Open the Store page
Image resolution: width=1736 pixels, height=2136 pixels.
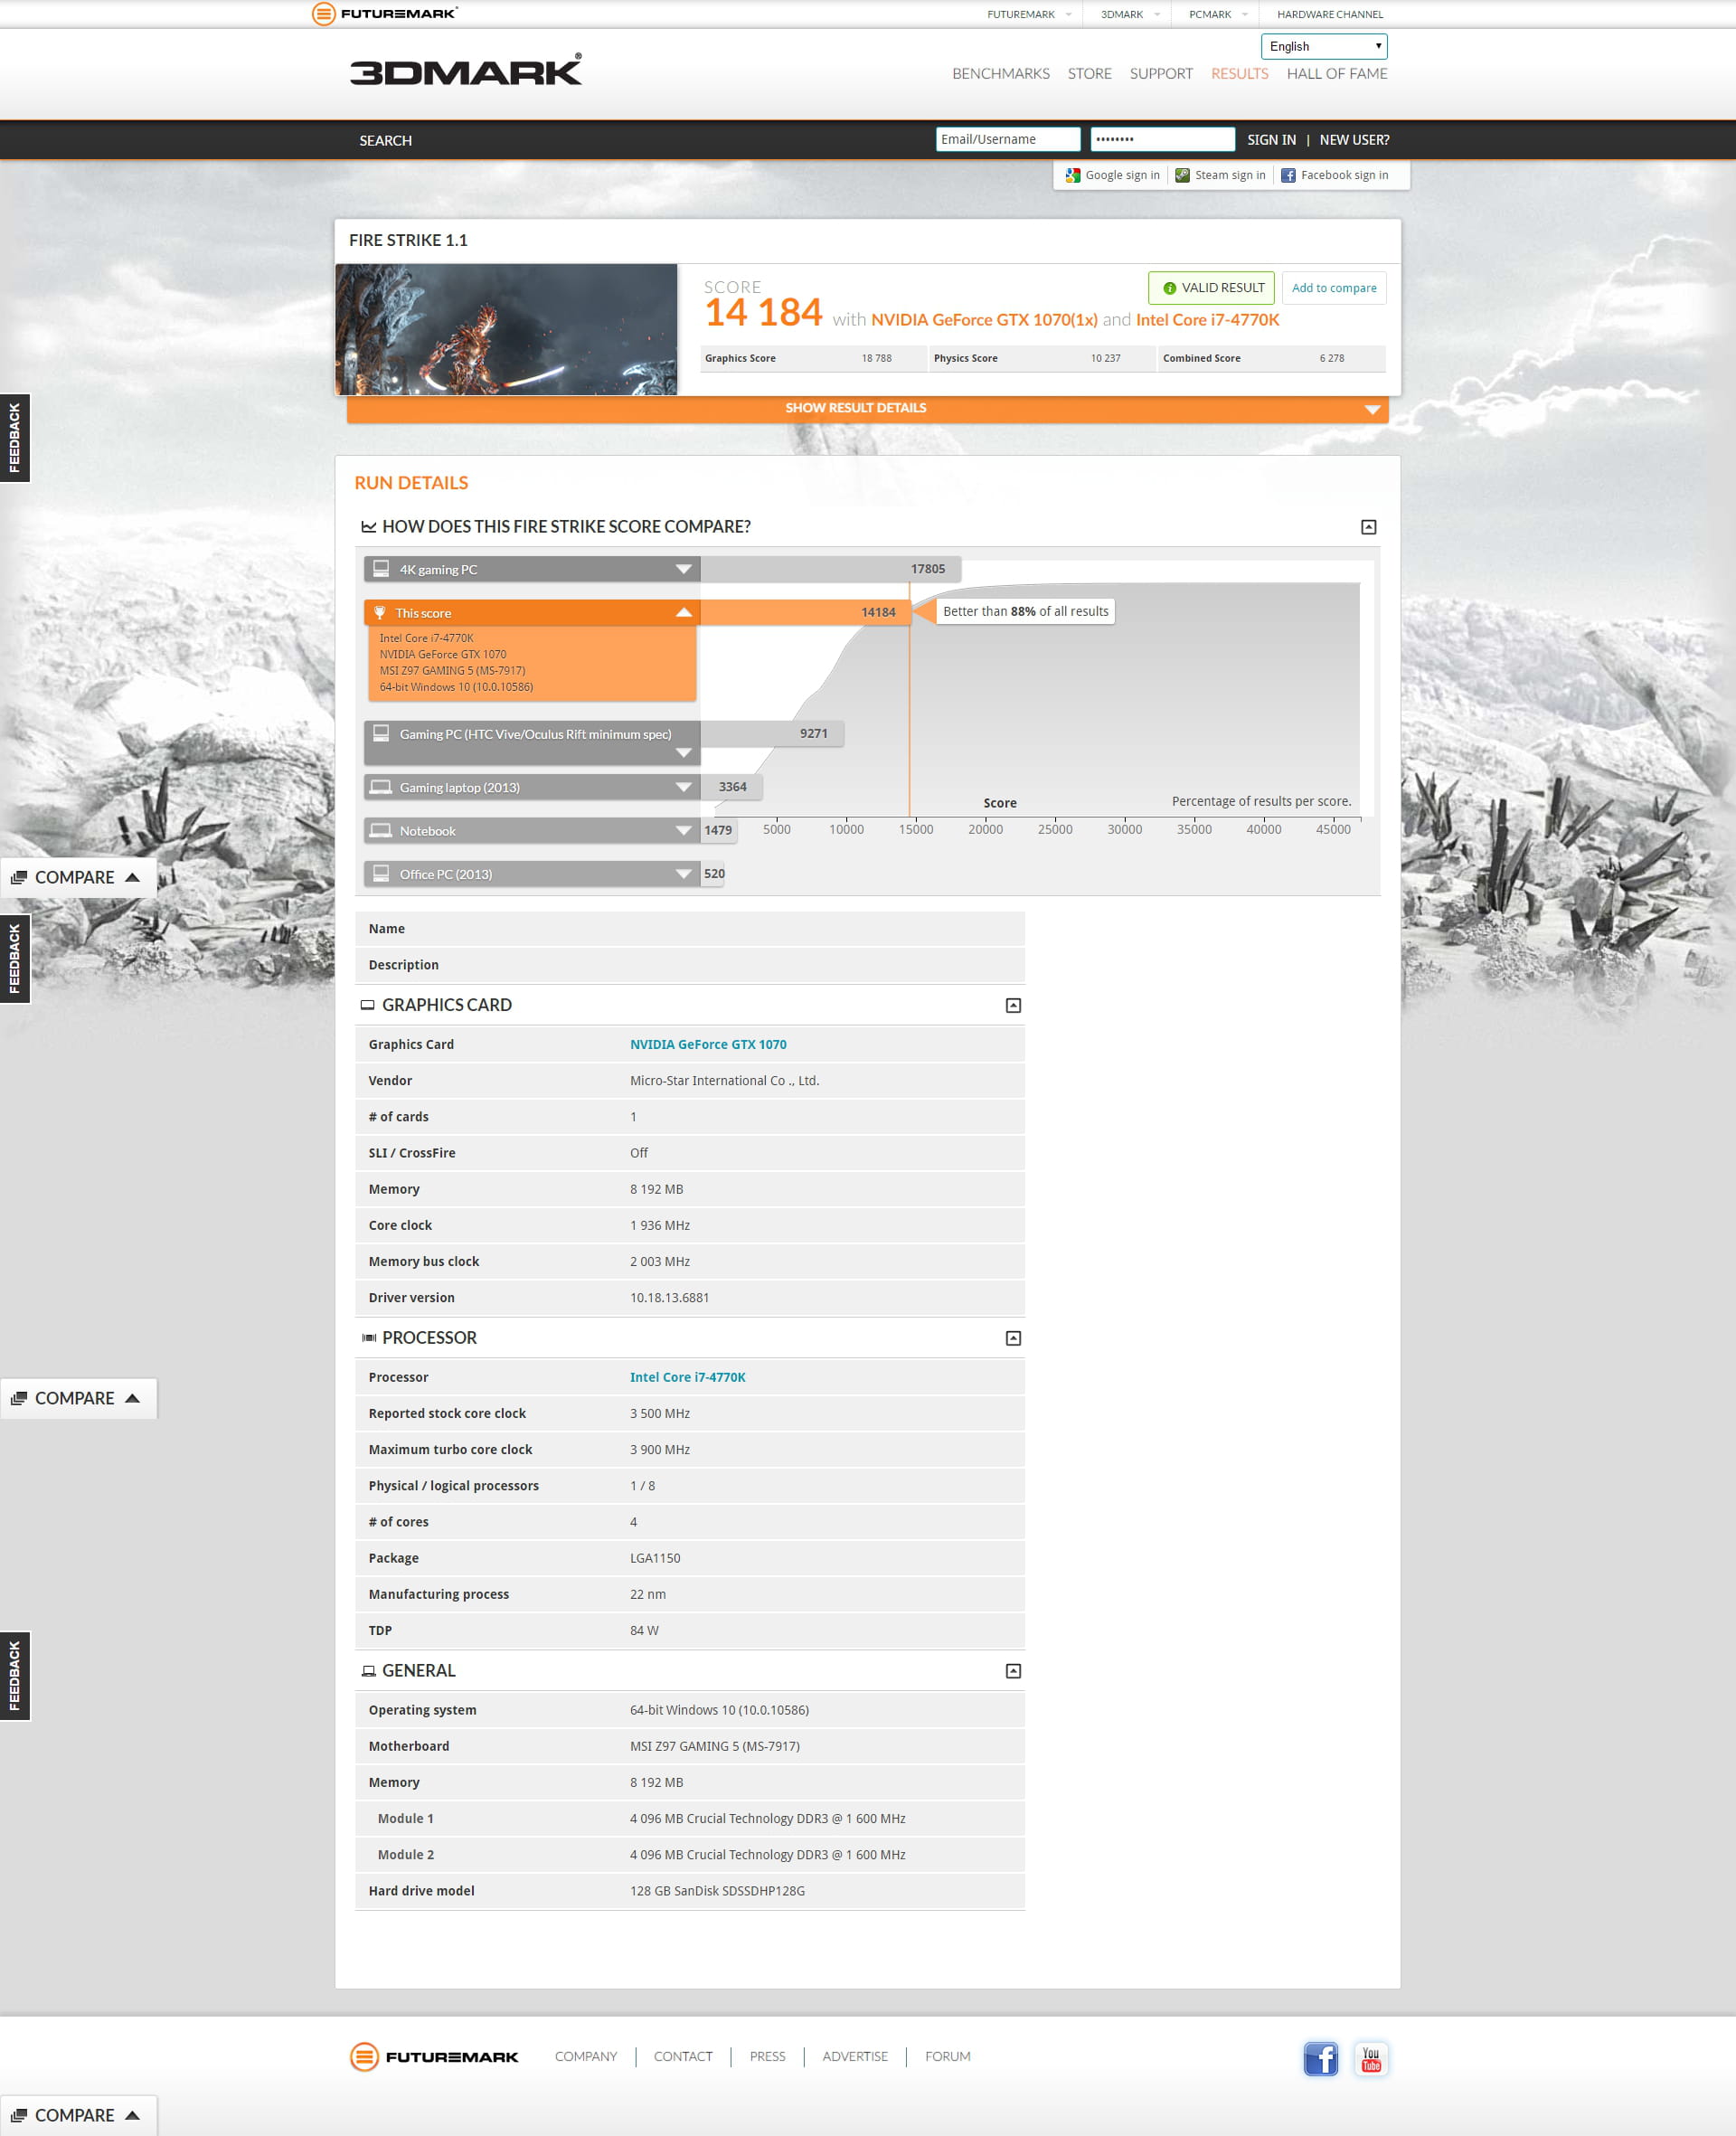(x=1089, y=74)
